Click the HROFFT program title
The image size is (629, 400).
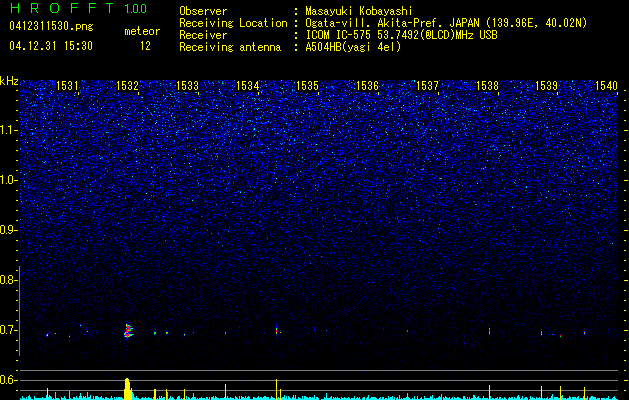[x=62, y=8]
